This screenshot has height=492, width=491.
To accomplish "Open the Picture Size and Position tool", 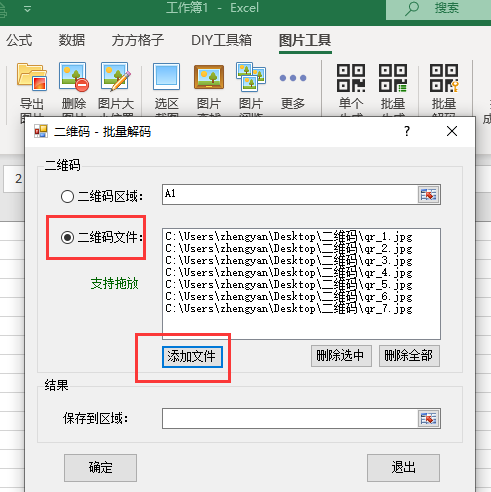I will point(116,77).
